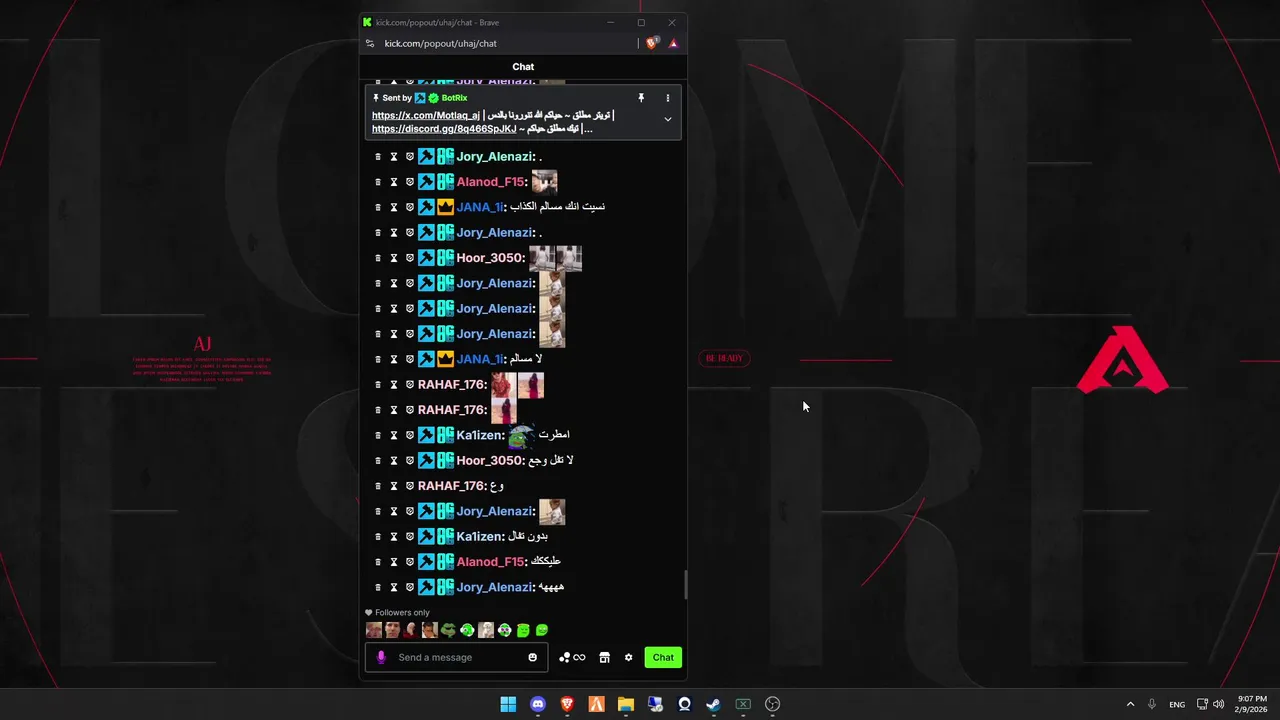The image size is (1280, 720).
Task: Click the chat scrollbar thumb
Action: pyautogui.click(x=685, y=585)
